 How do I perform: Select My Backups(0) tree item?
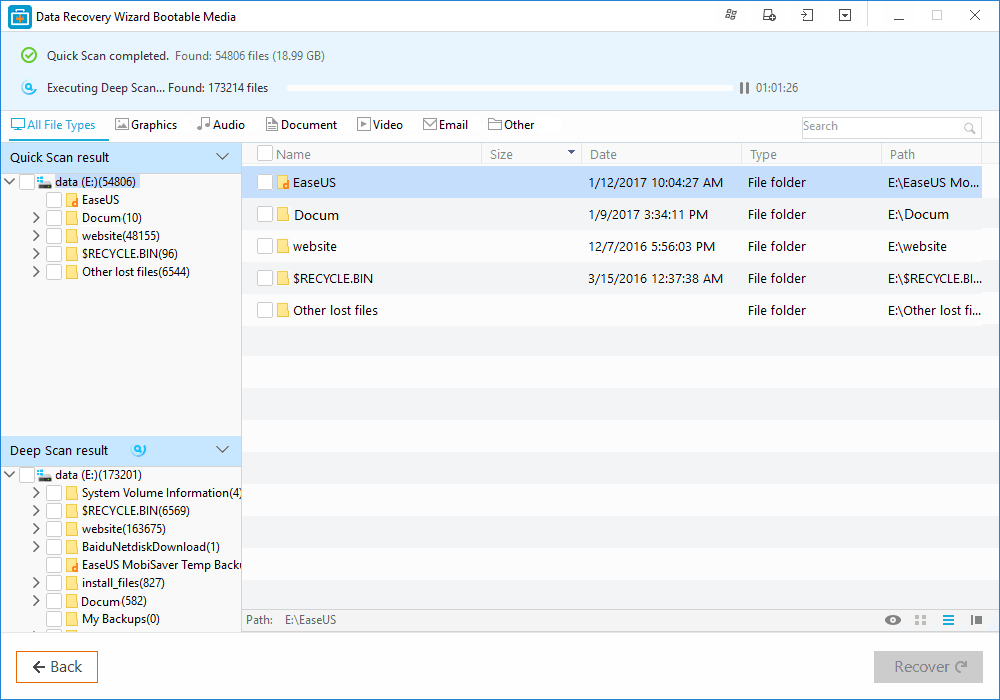121,619
